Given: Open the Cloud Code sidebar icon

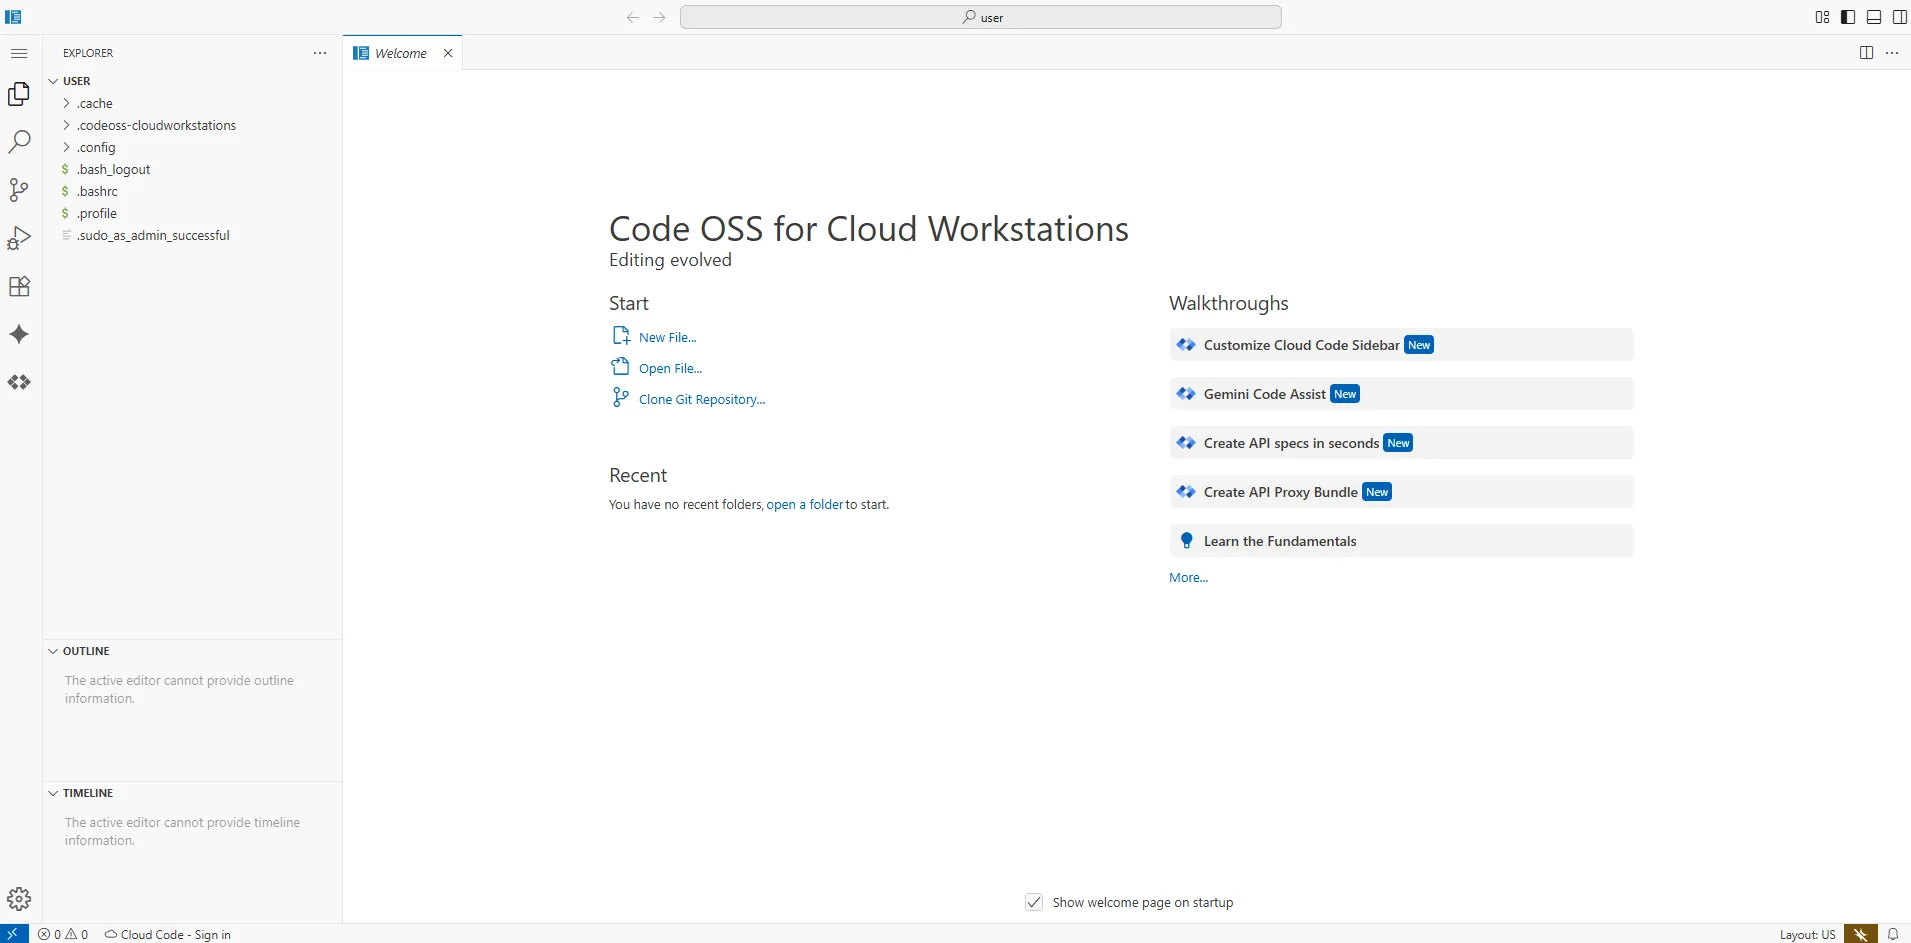Looking at the screenshot, I should 19,382.
